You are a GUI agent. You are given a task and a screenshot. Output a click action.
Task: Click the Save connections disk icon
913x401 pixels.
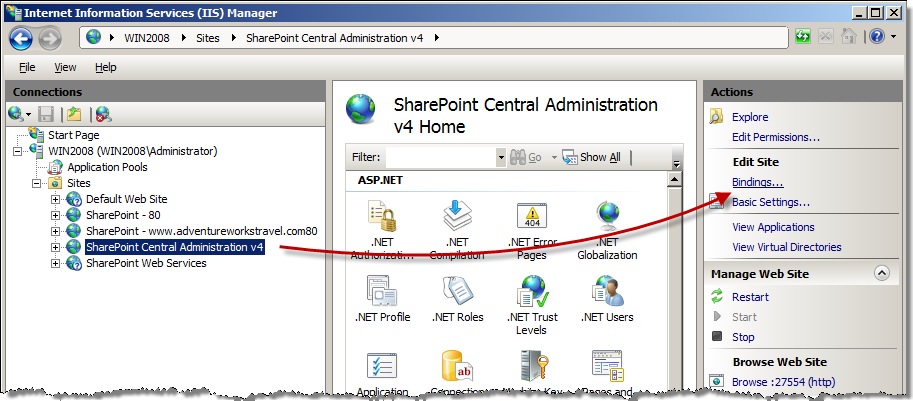coord(47,114)
